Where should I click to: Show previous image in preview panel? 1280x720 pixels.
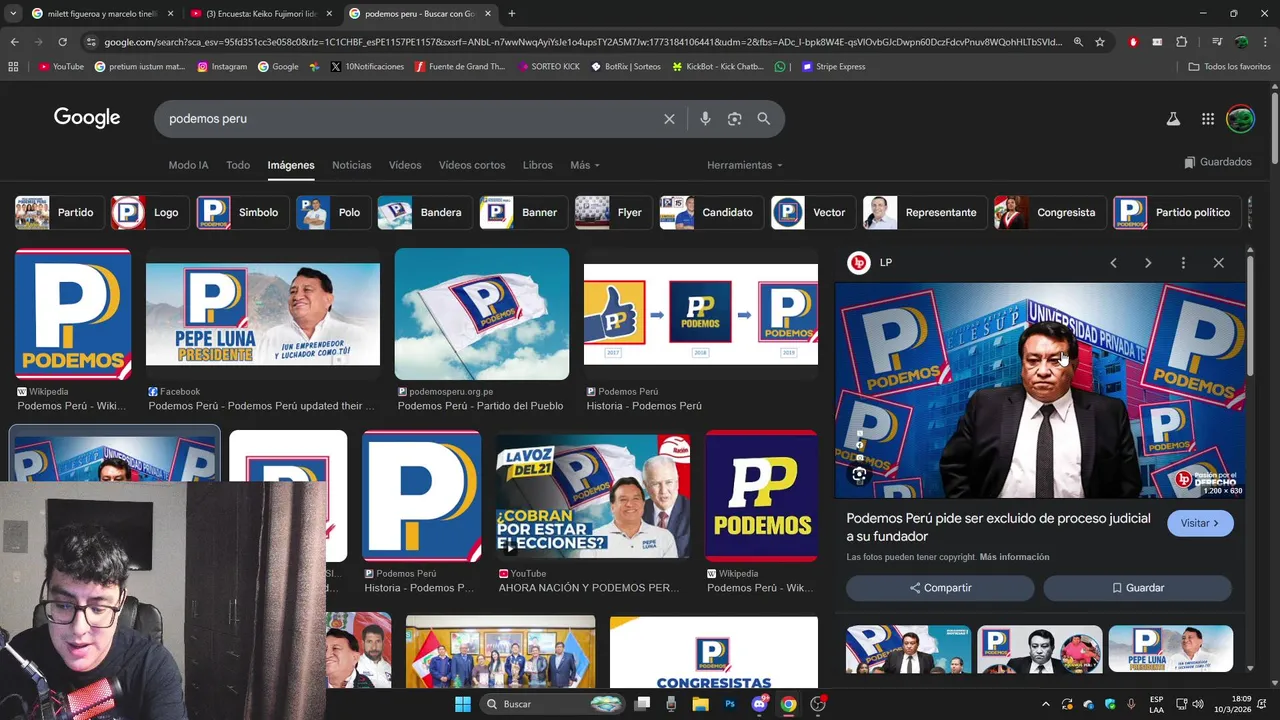pos(1113,263)
